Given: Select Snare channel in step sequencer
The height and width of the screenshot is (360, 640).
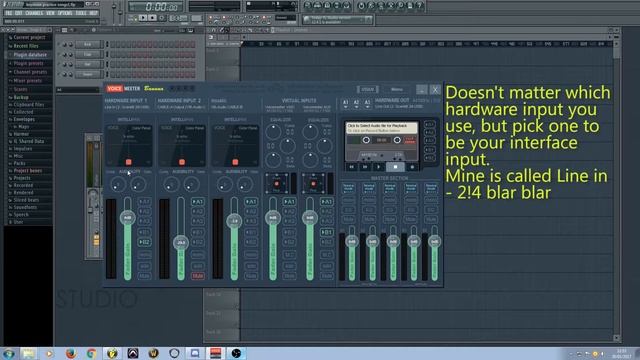Looking at the screenshot, I should [x=88, y=74].
